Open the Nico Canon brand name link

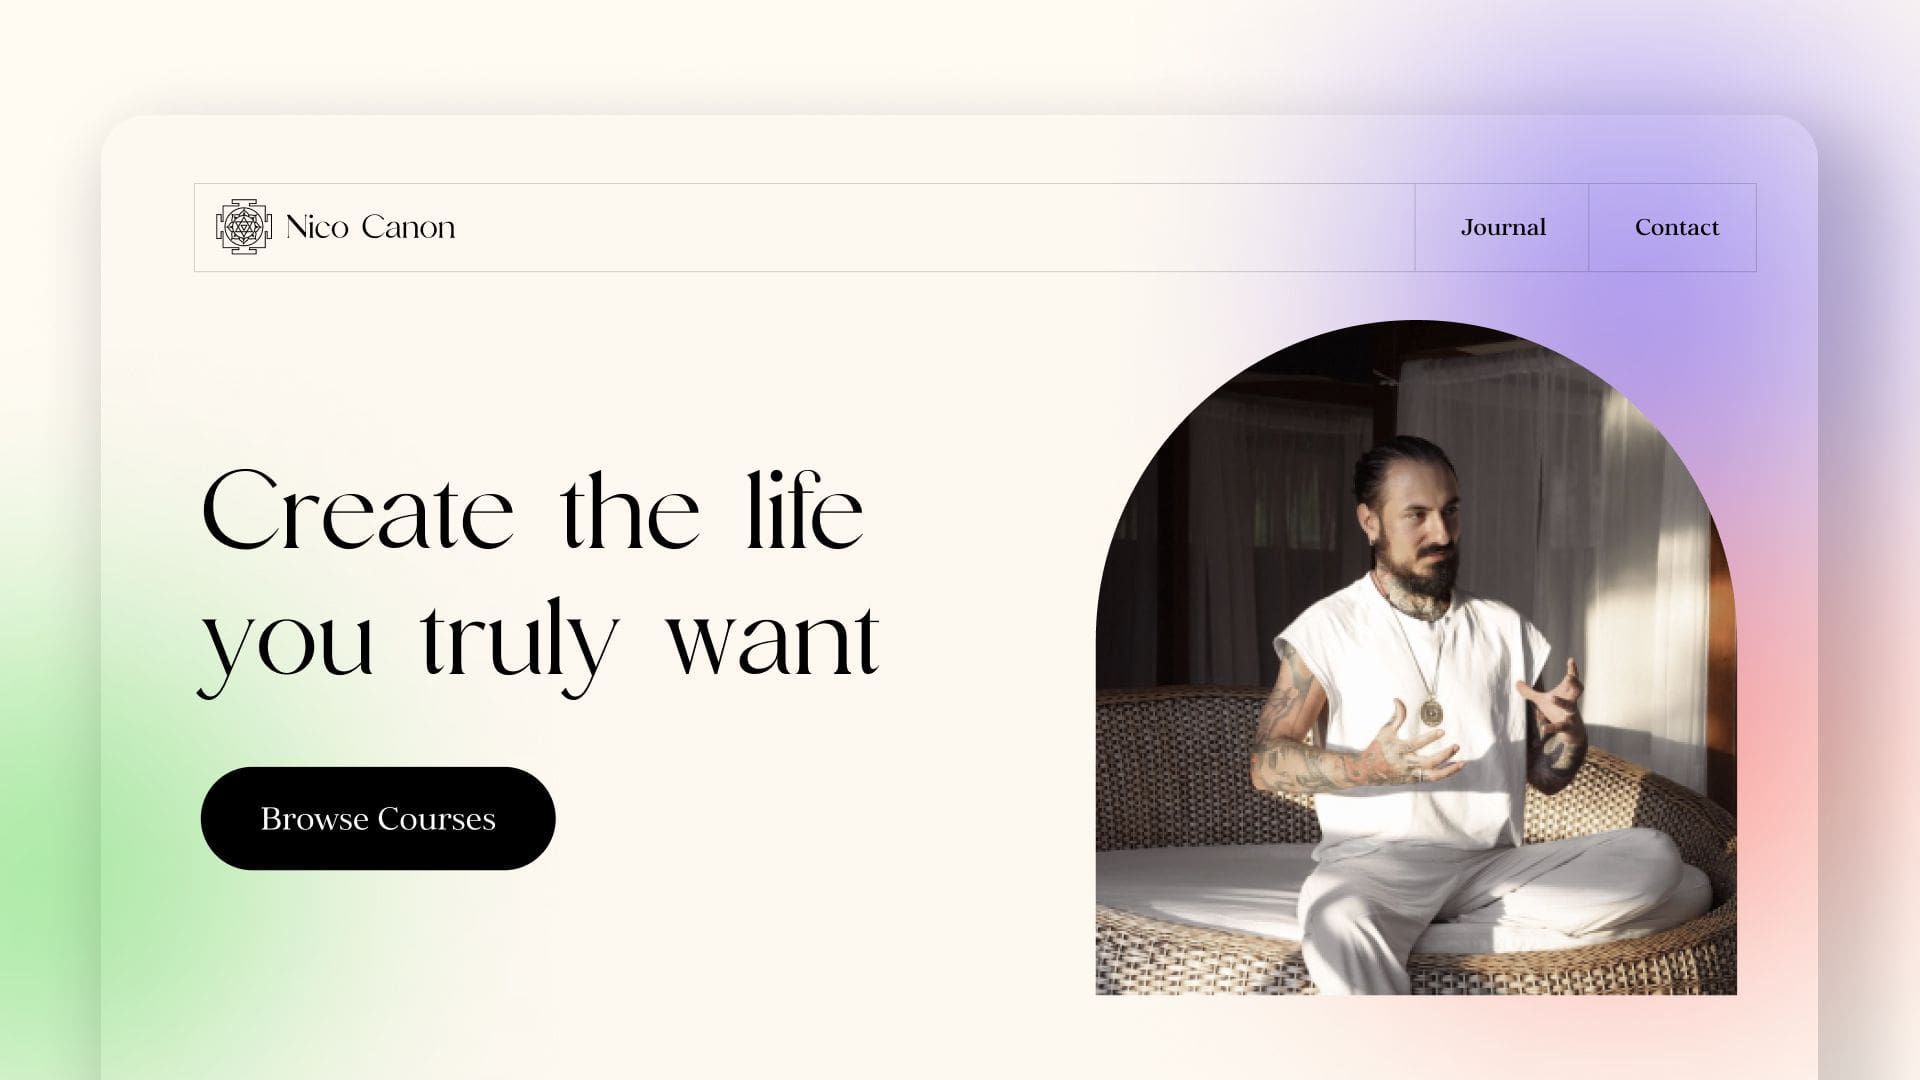pyautogui.click(x=370, y=227)
